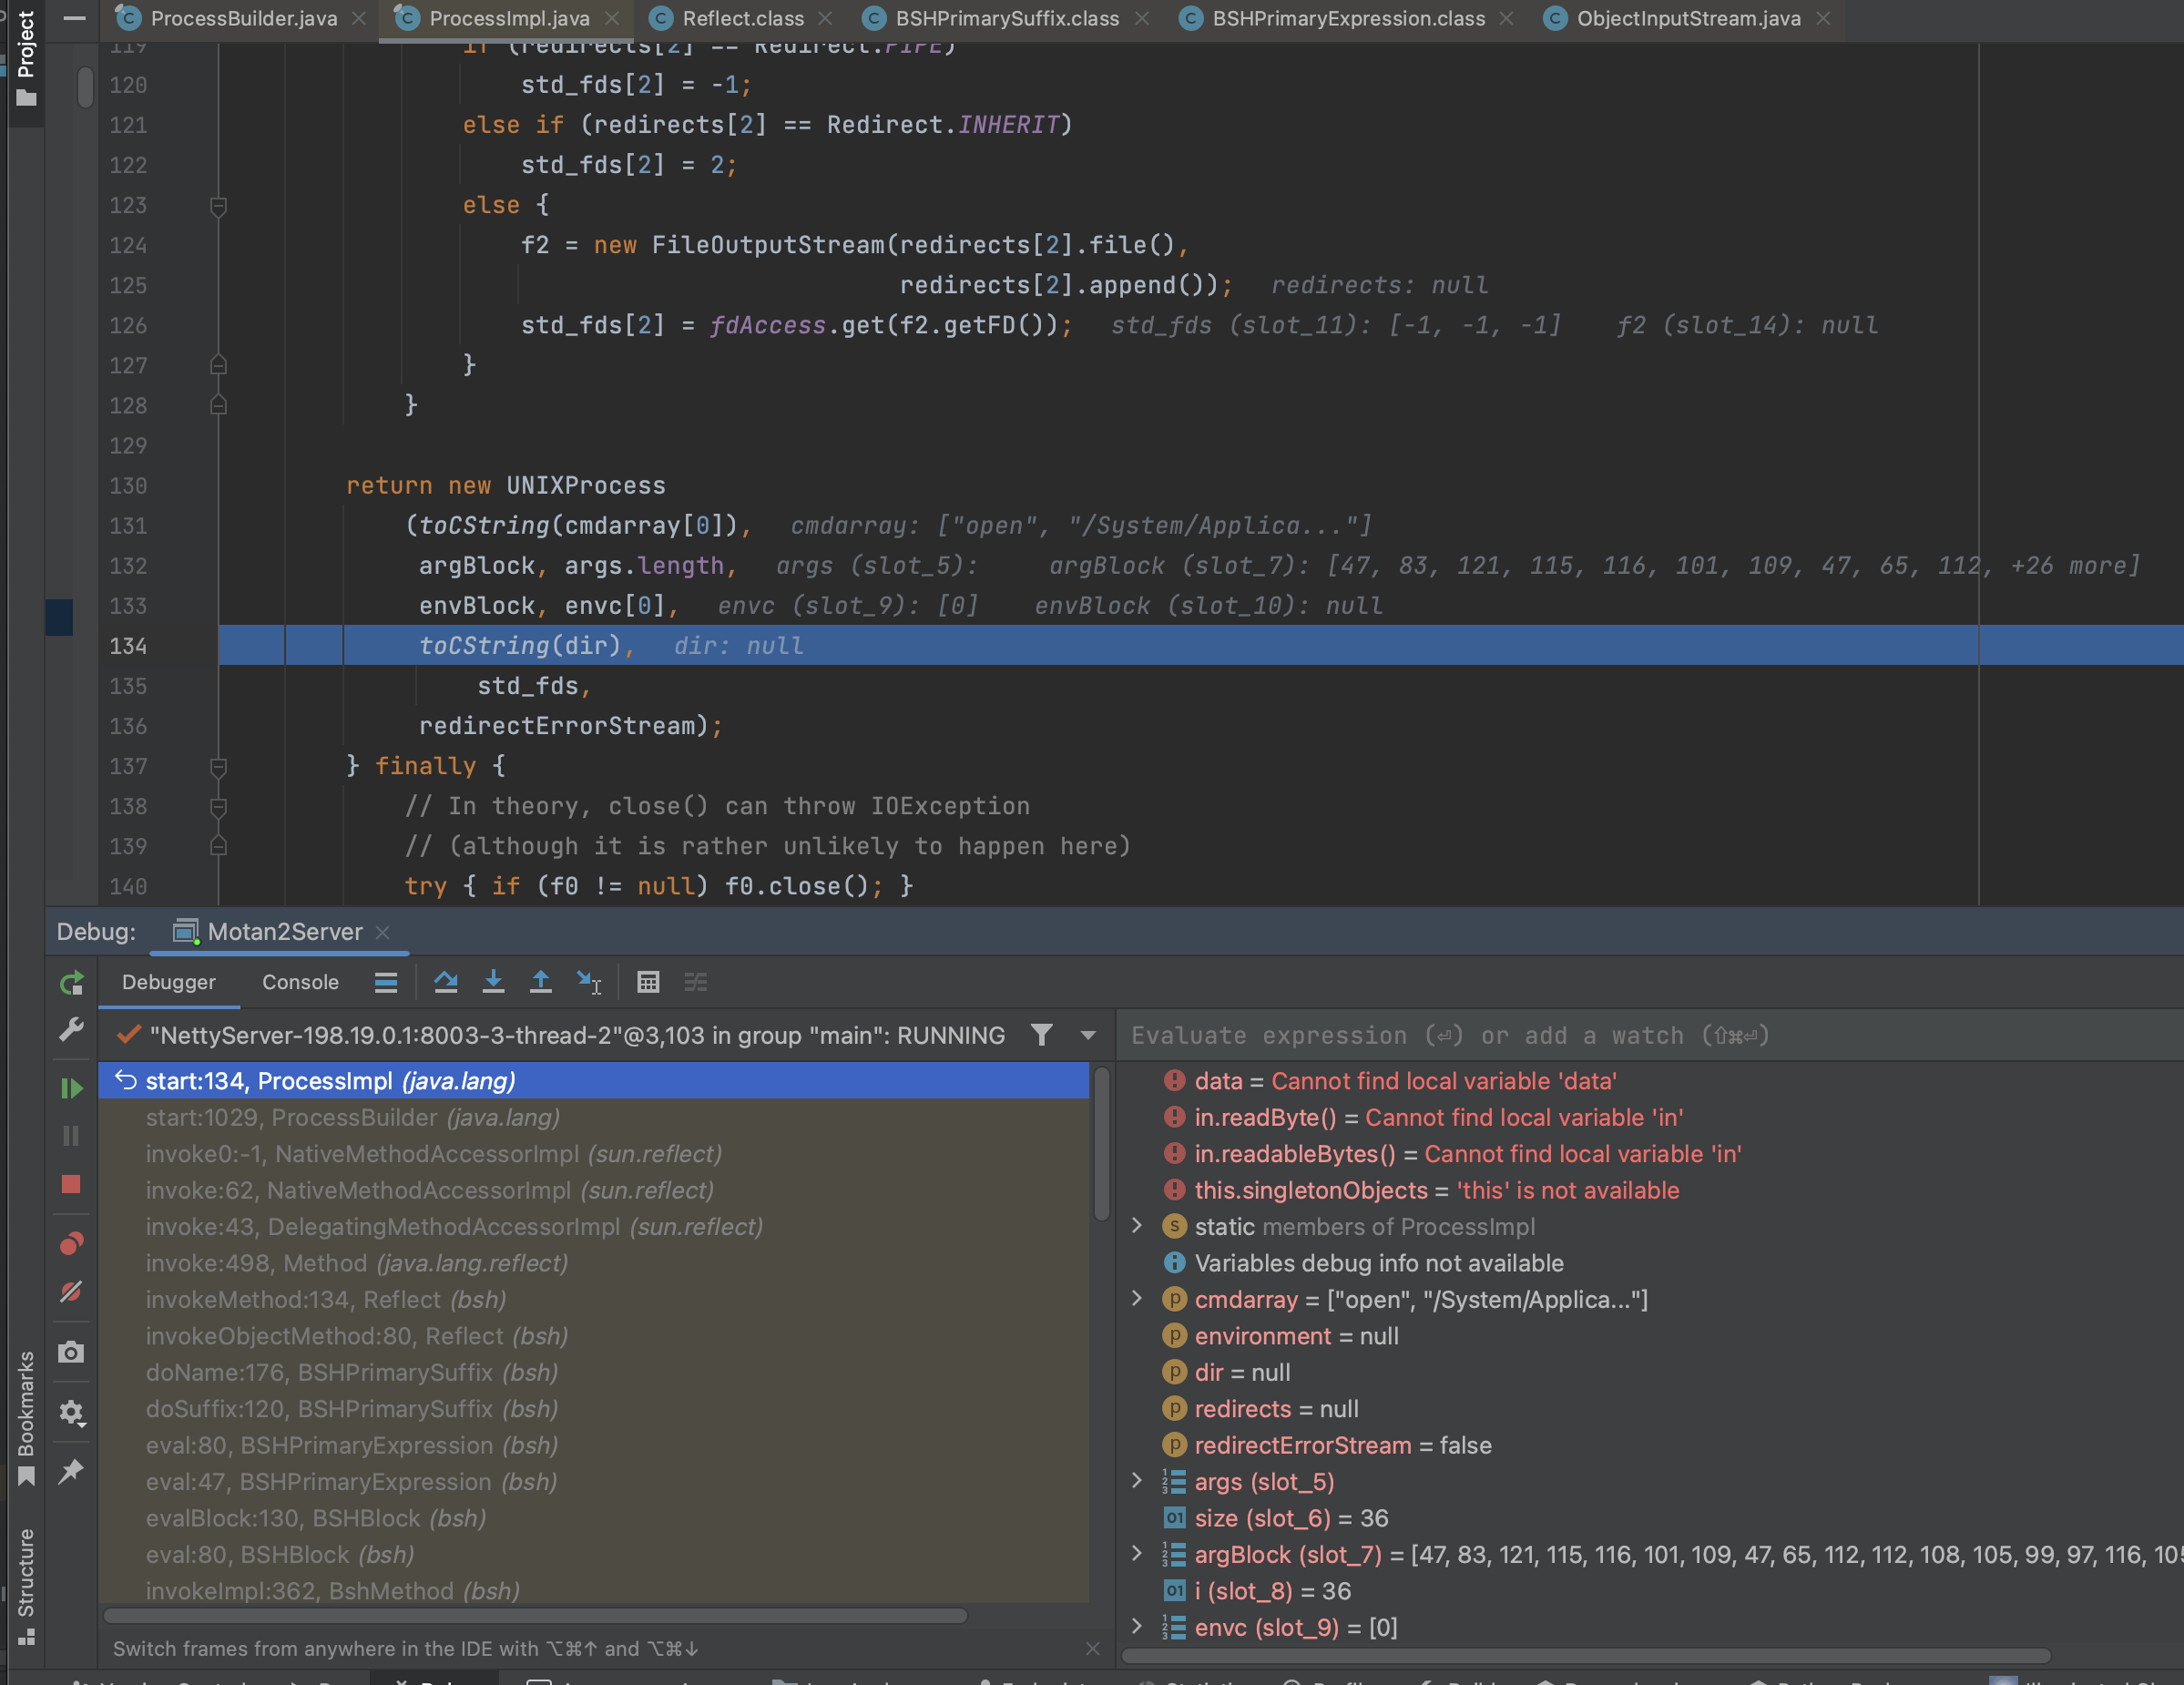Expand the cmdarray variable
This screenshot has width=2184, height=1685.
coord(1136,1299)
